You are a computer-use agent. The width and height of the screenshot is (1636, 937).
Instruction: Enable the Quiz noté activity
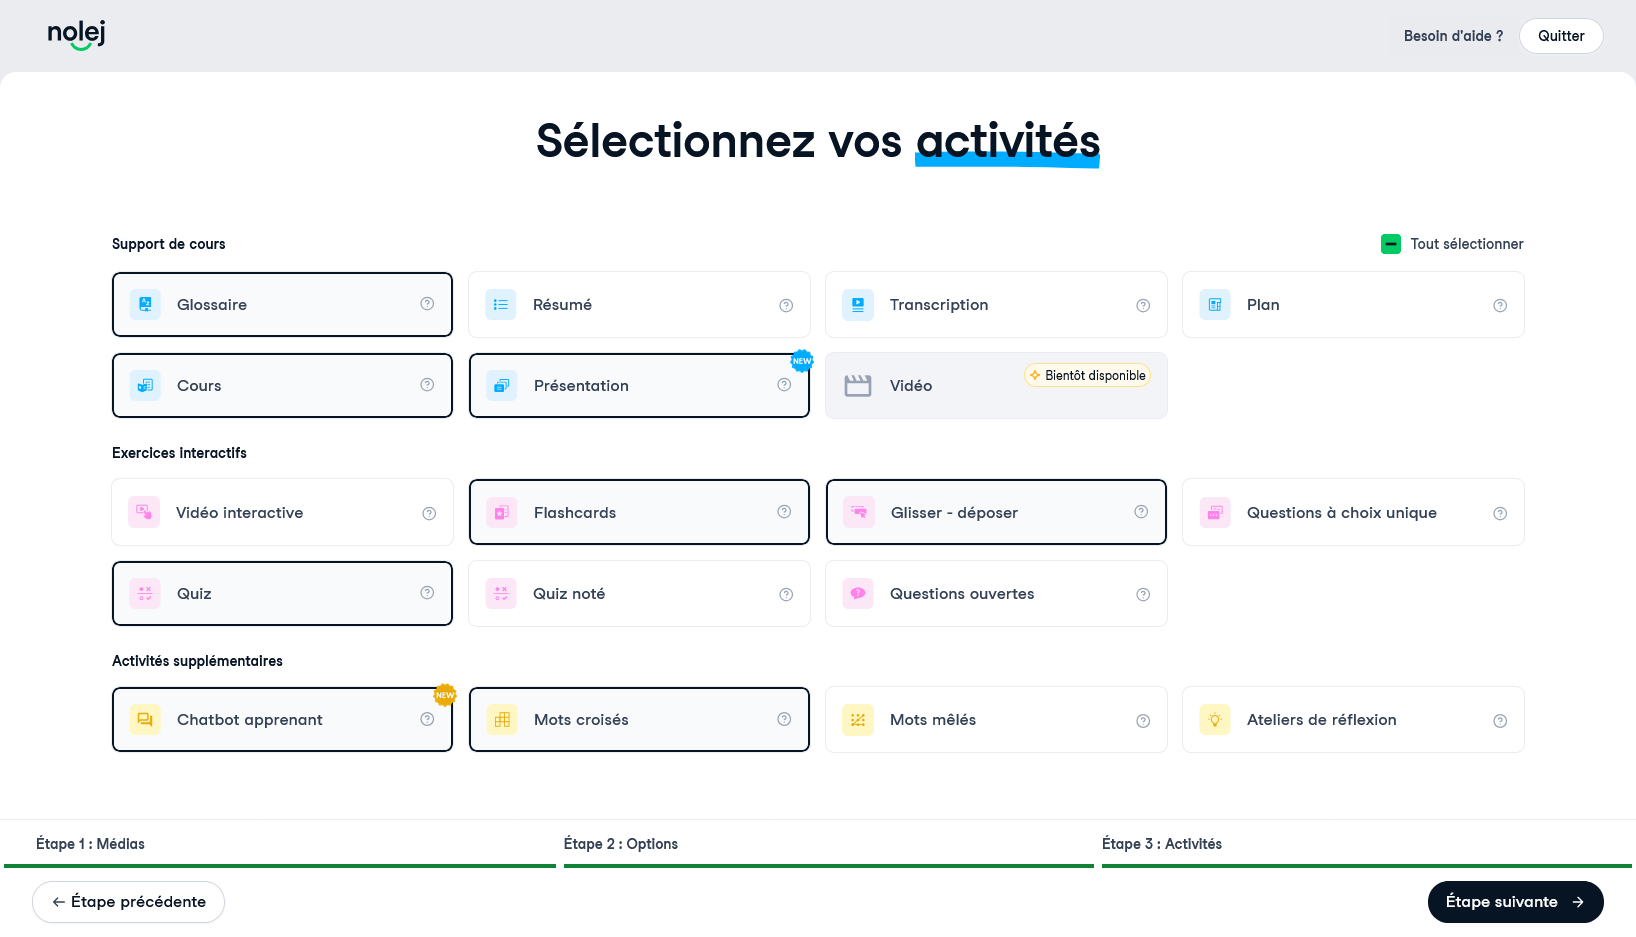click(x=639, y=594)
